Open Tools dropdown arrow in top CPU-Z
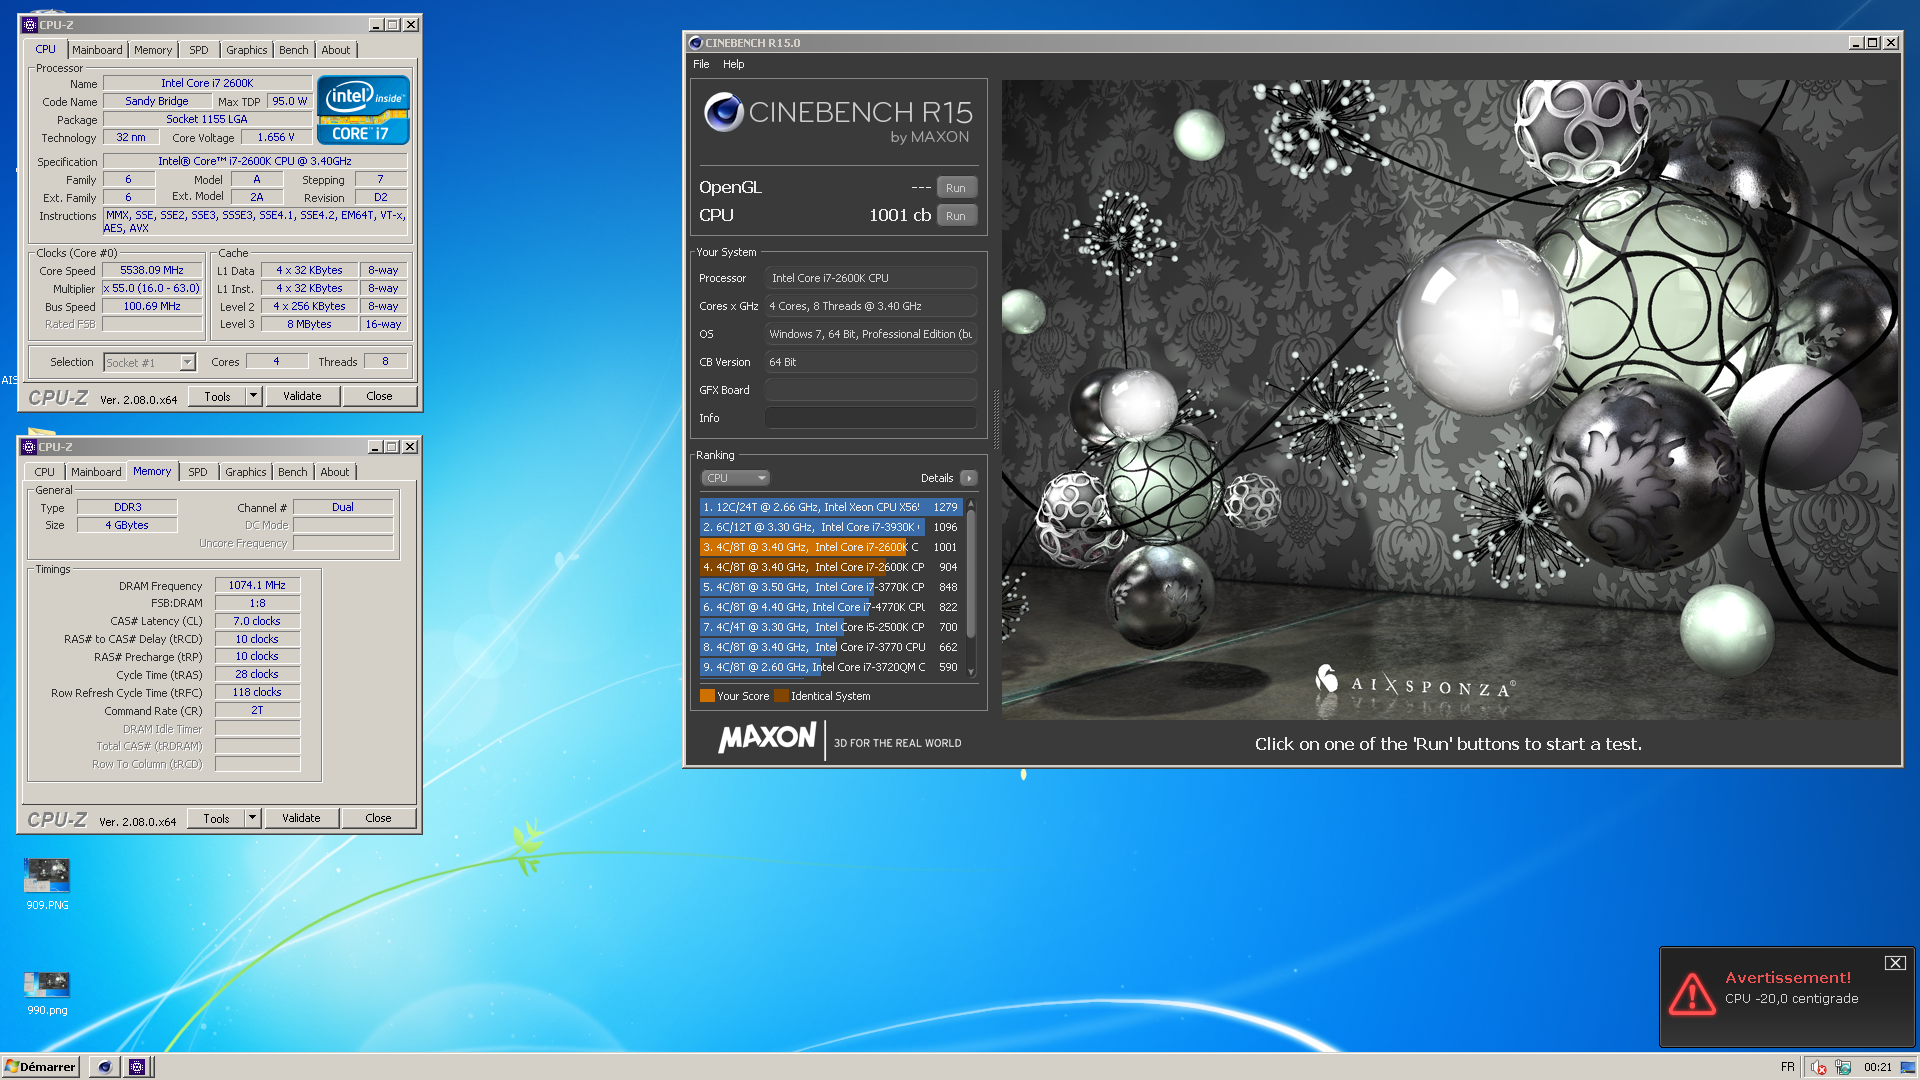 pyautogui.click(x=254, y=396)
